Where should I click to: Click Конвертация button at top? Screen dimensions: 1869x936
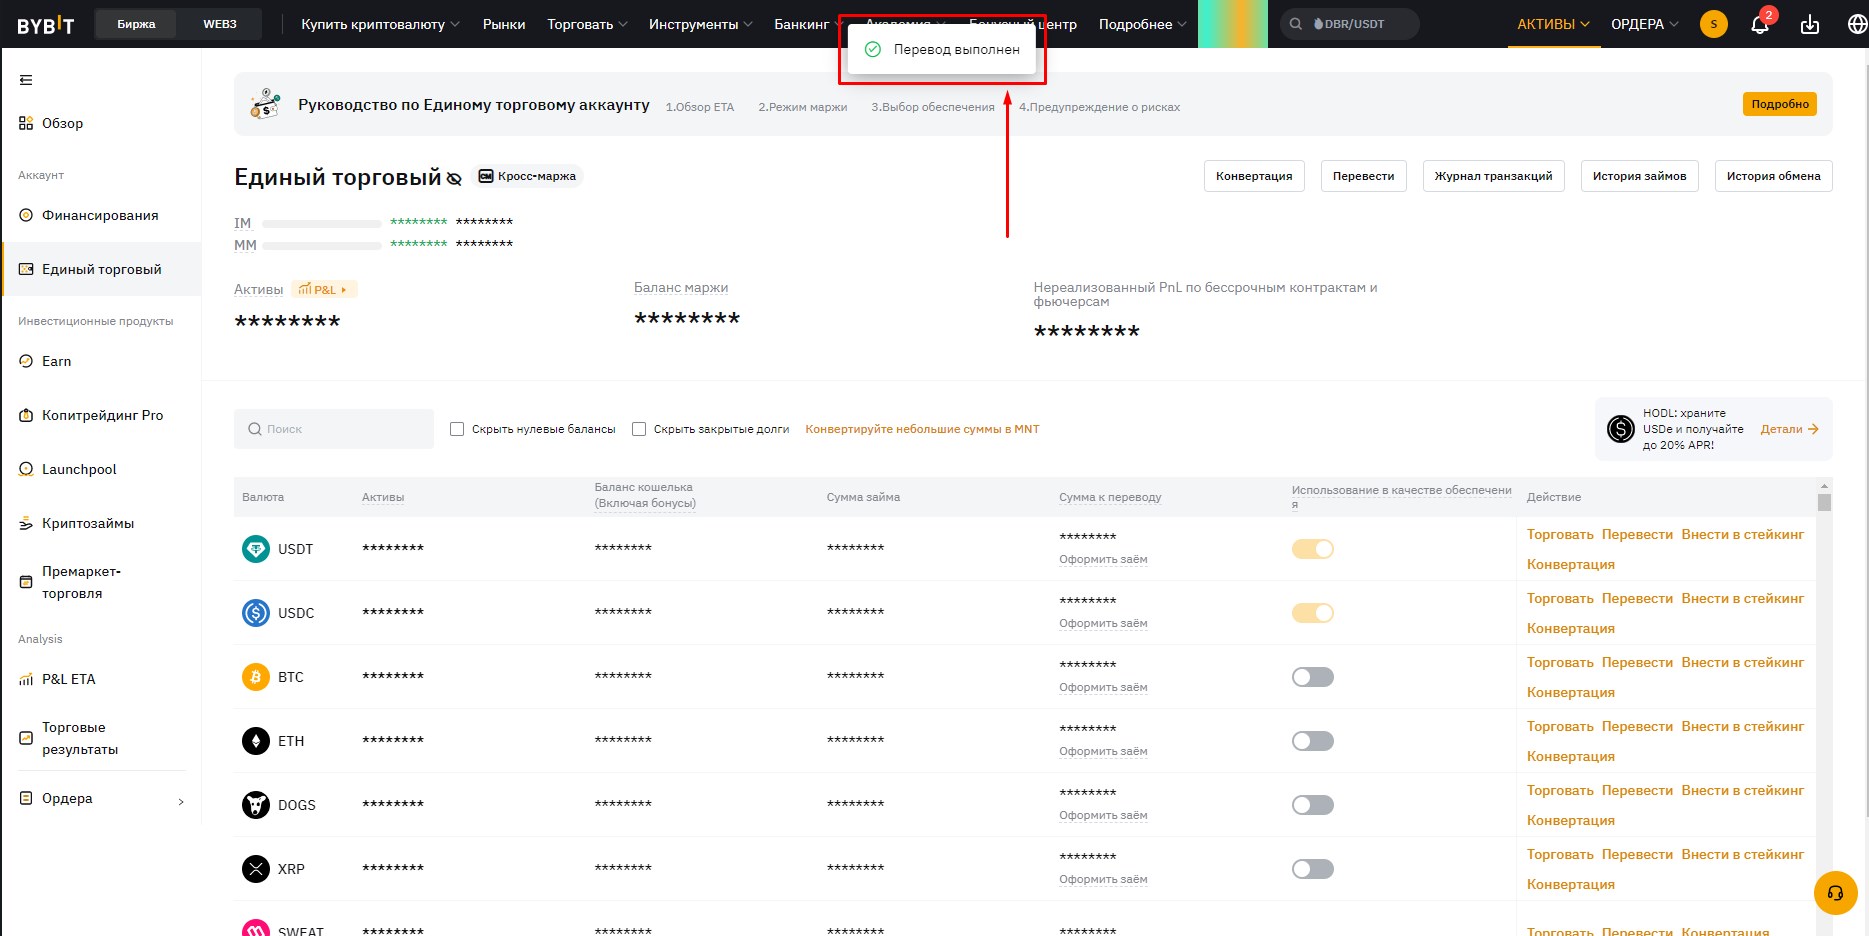1254,176
